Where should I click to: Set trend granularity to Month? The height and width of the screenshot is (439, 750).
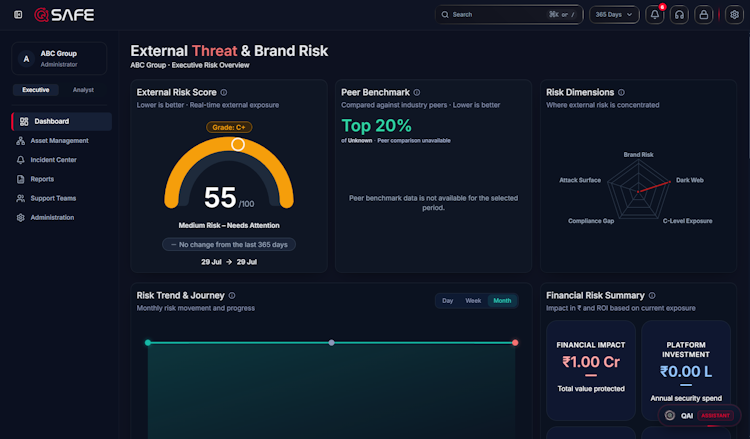[x=502, y=300]
